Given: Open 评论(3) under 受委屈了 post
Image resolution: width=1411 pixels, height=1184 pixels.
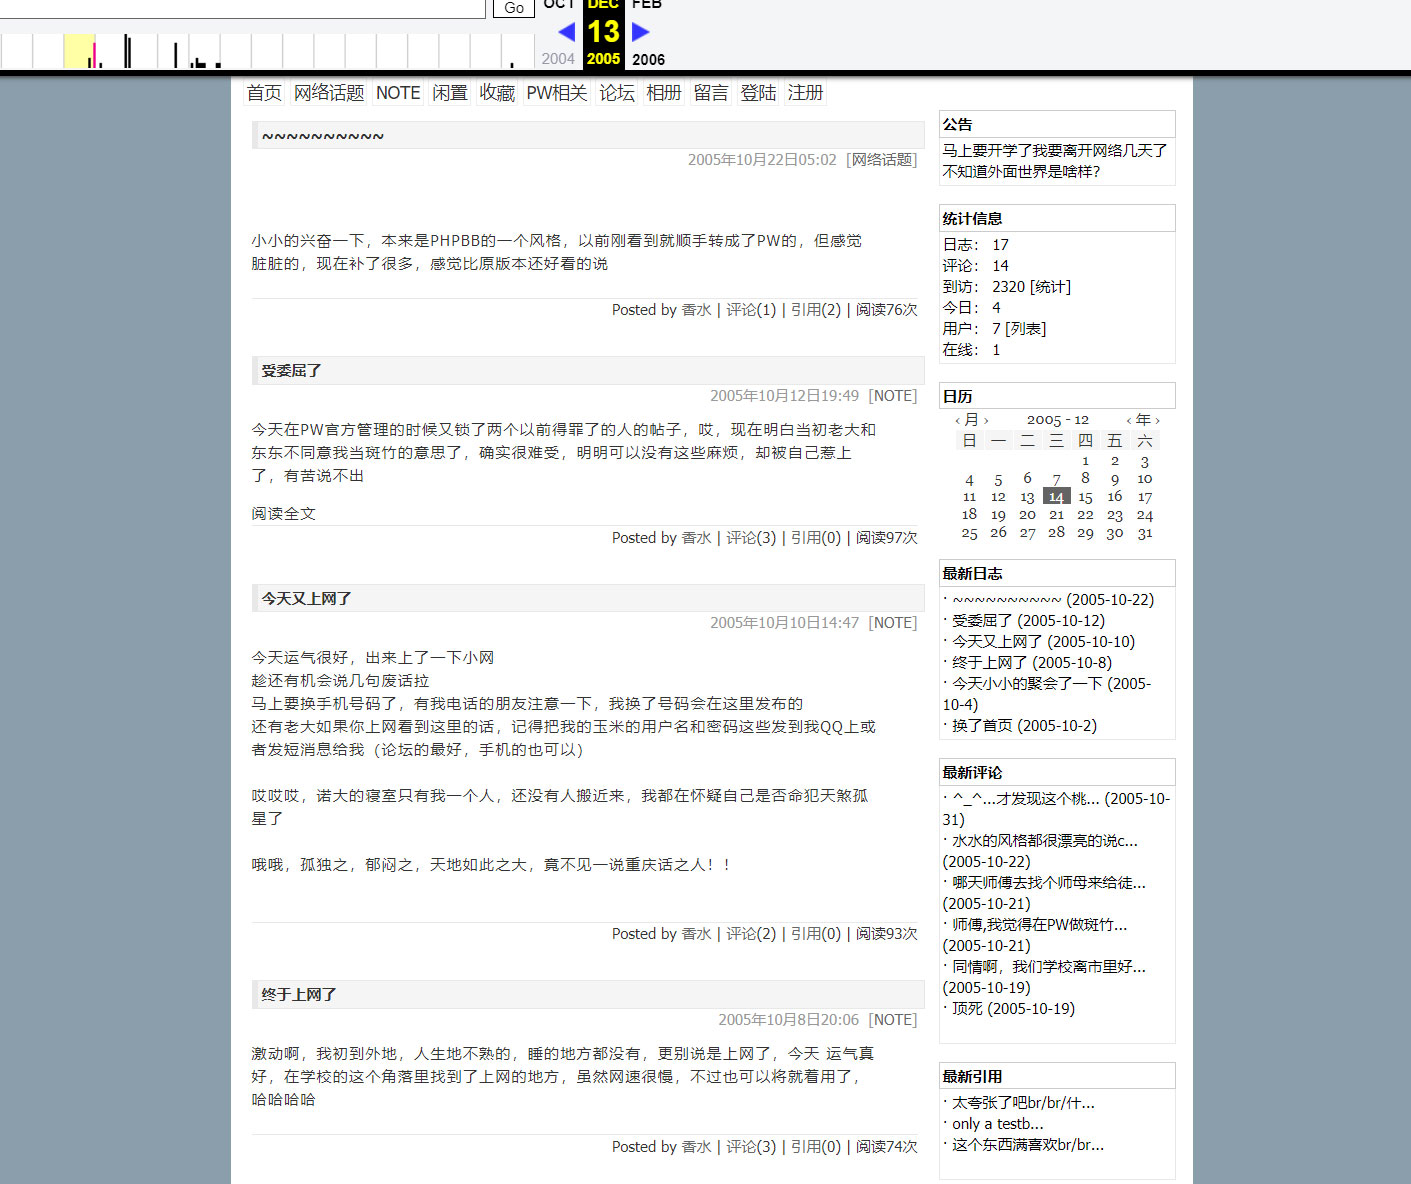Looking at the screenshot, I should tap(751, 538).
